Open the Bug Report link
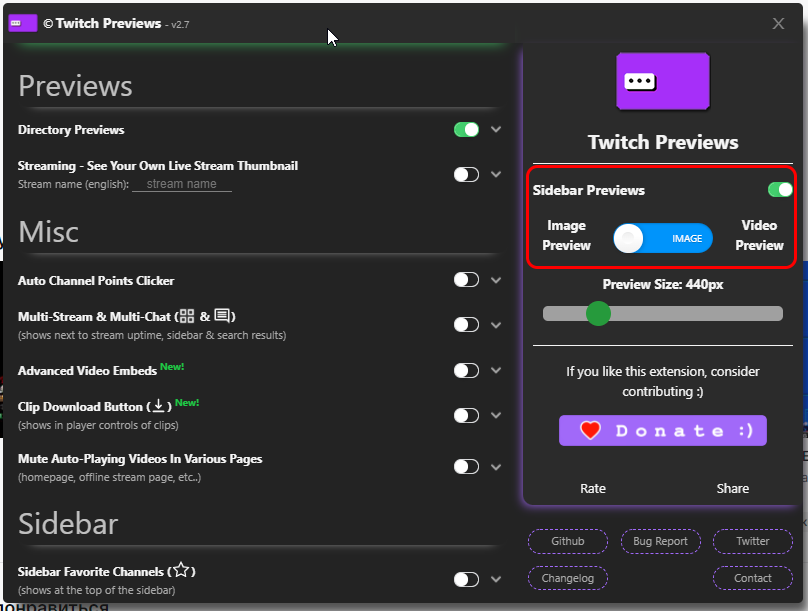Screen dimensions: 808x611 660,541
